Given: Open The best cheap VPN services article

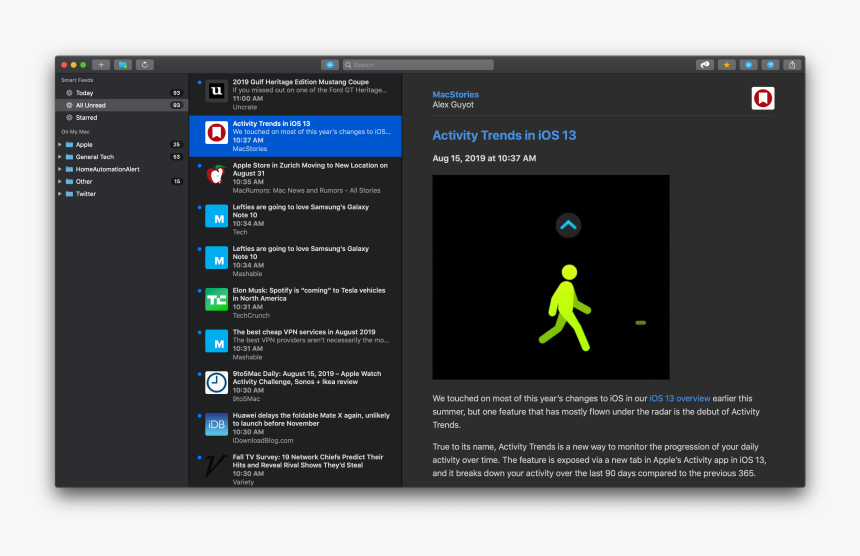Looking at the screenshot, I should click(x=295, y=344).
